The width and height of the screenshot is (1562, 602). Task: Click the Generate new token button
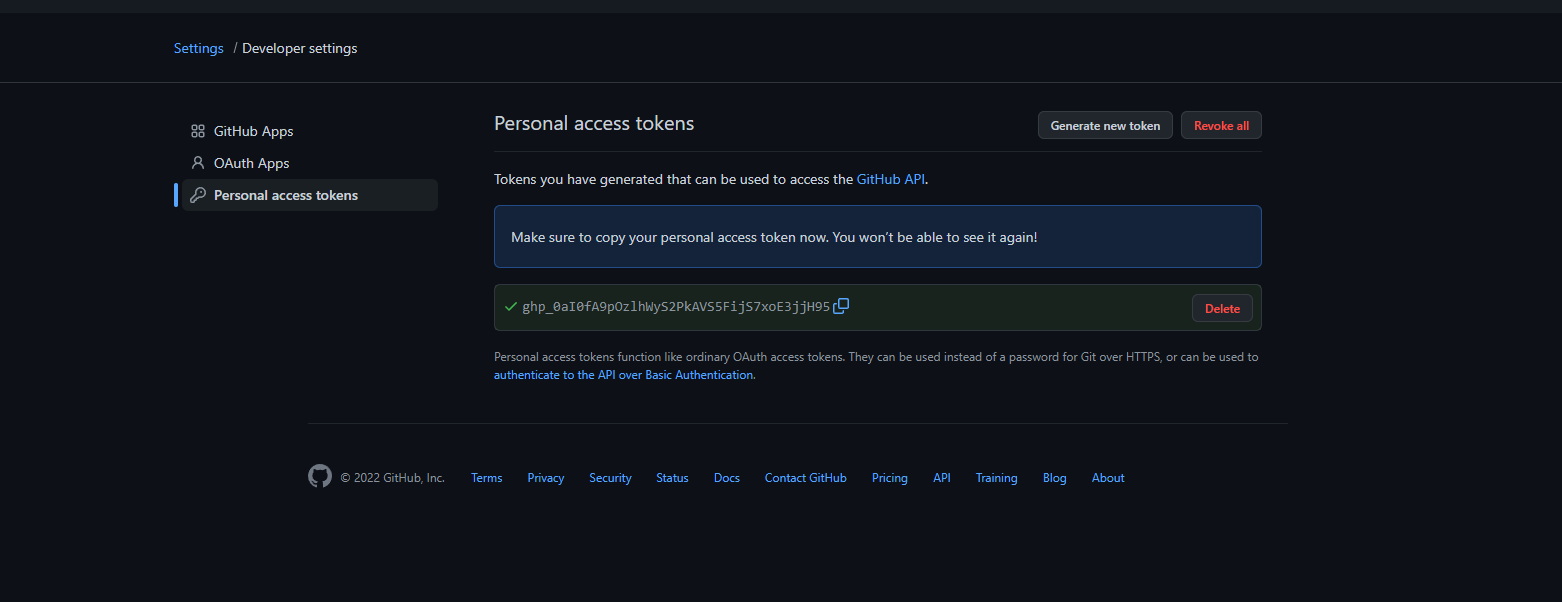pyautogui.click(x=1105, y=125)
